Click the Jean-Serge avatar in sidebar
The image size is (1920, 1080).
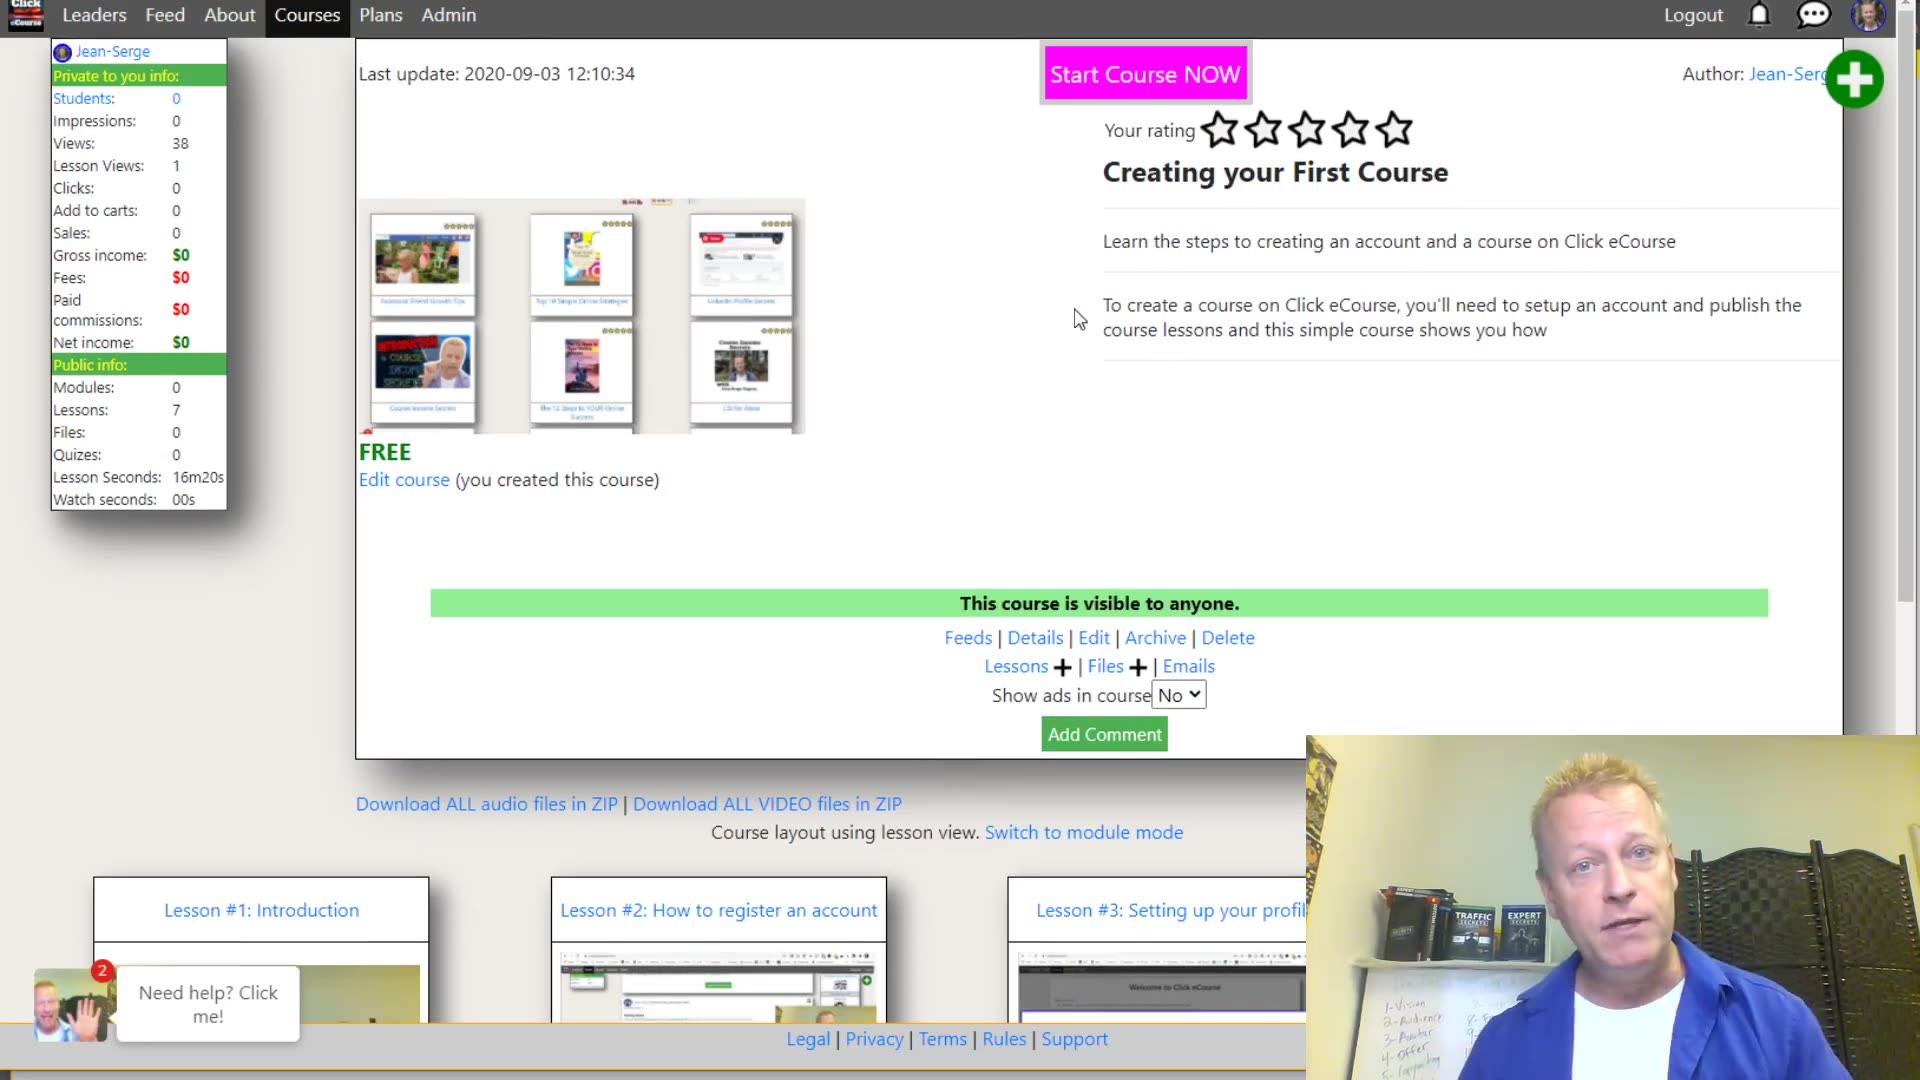pyautogui.click(x=62, y=52)
